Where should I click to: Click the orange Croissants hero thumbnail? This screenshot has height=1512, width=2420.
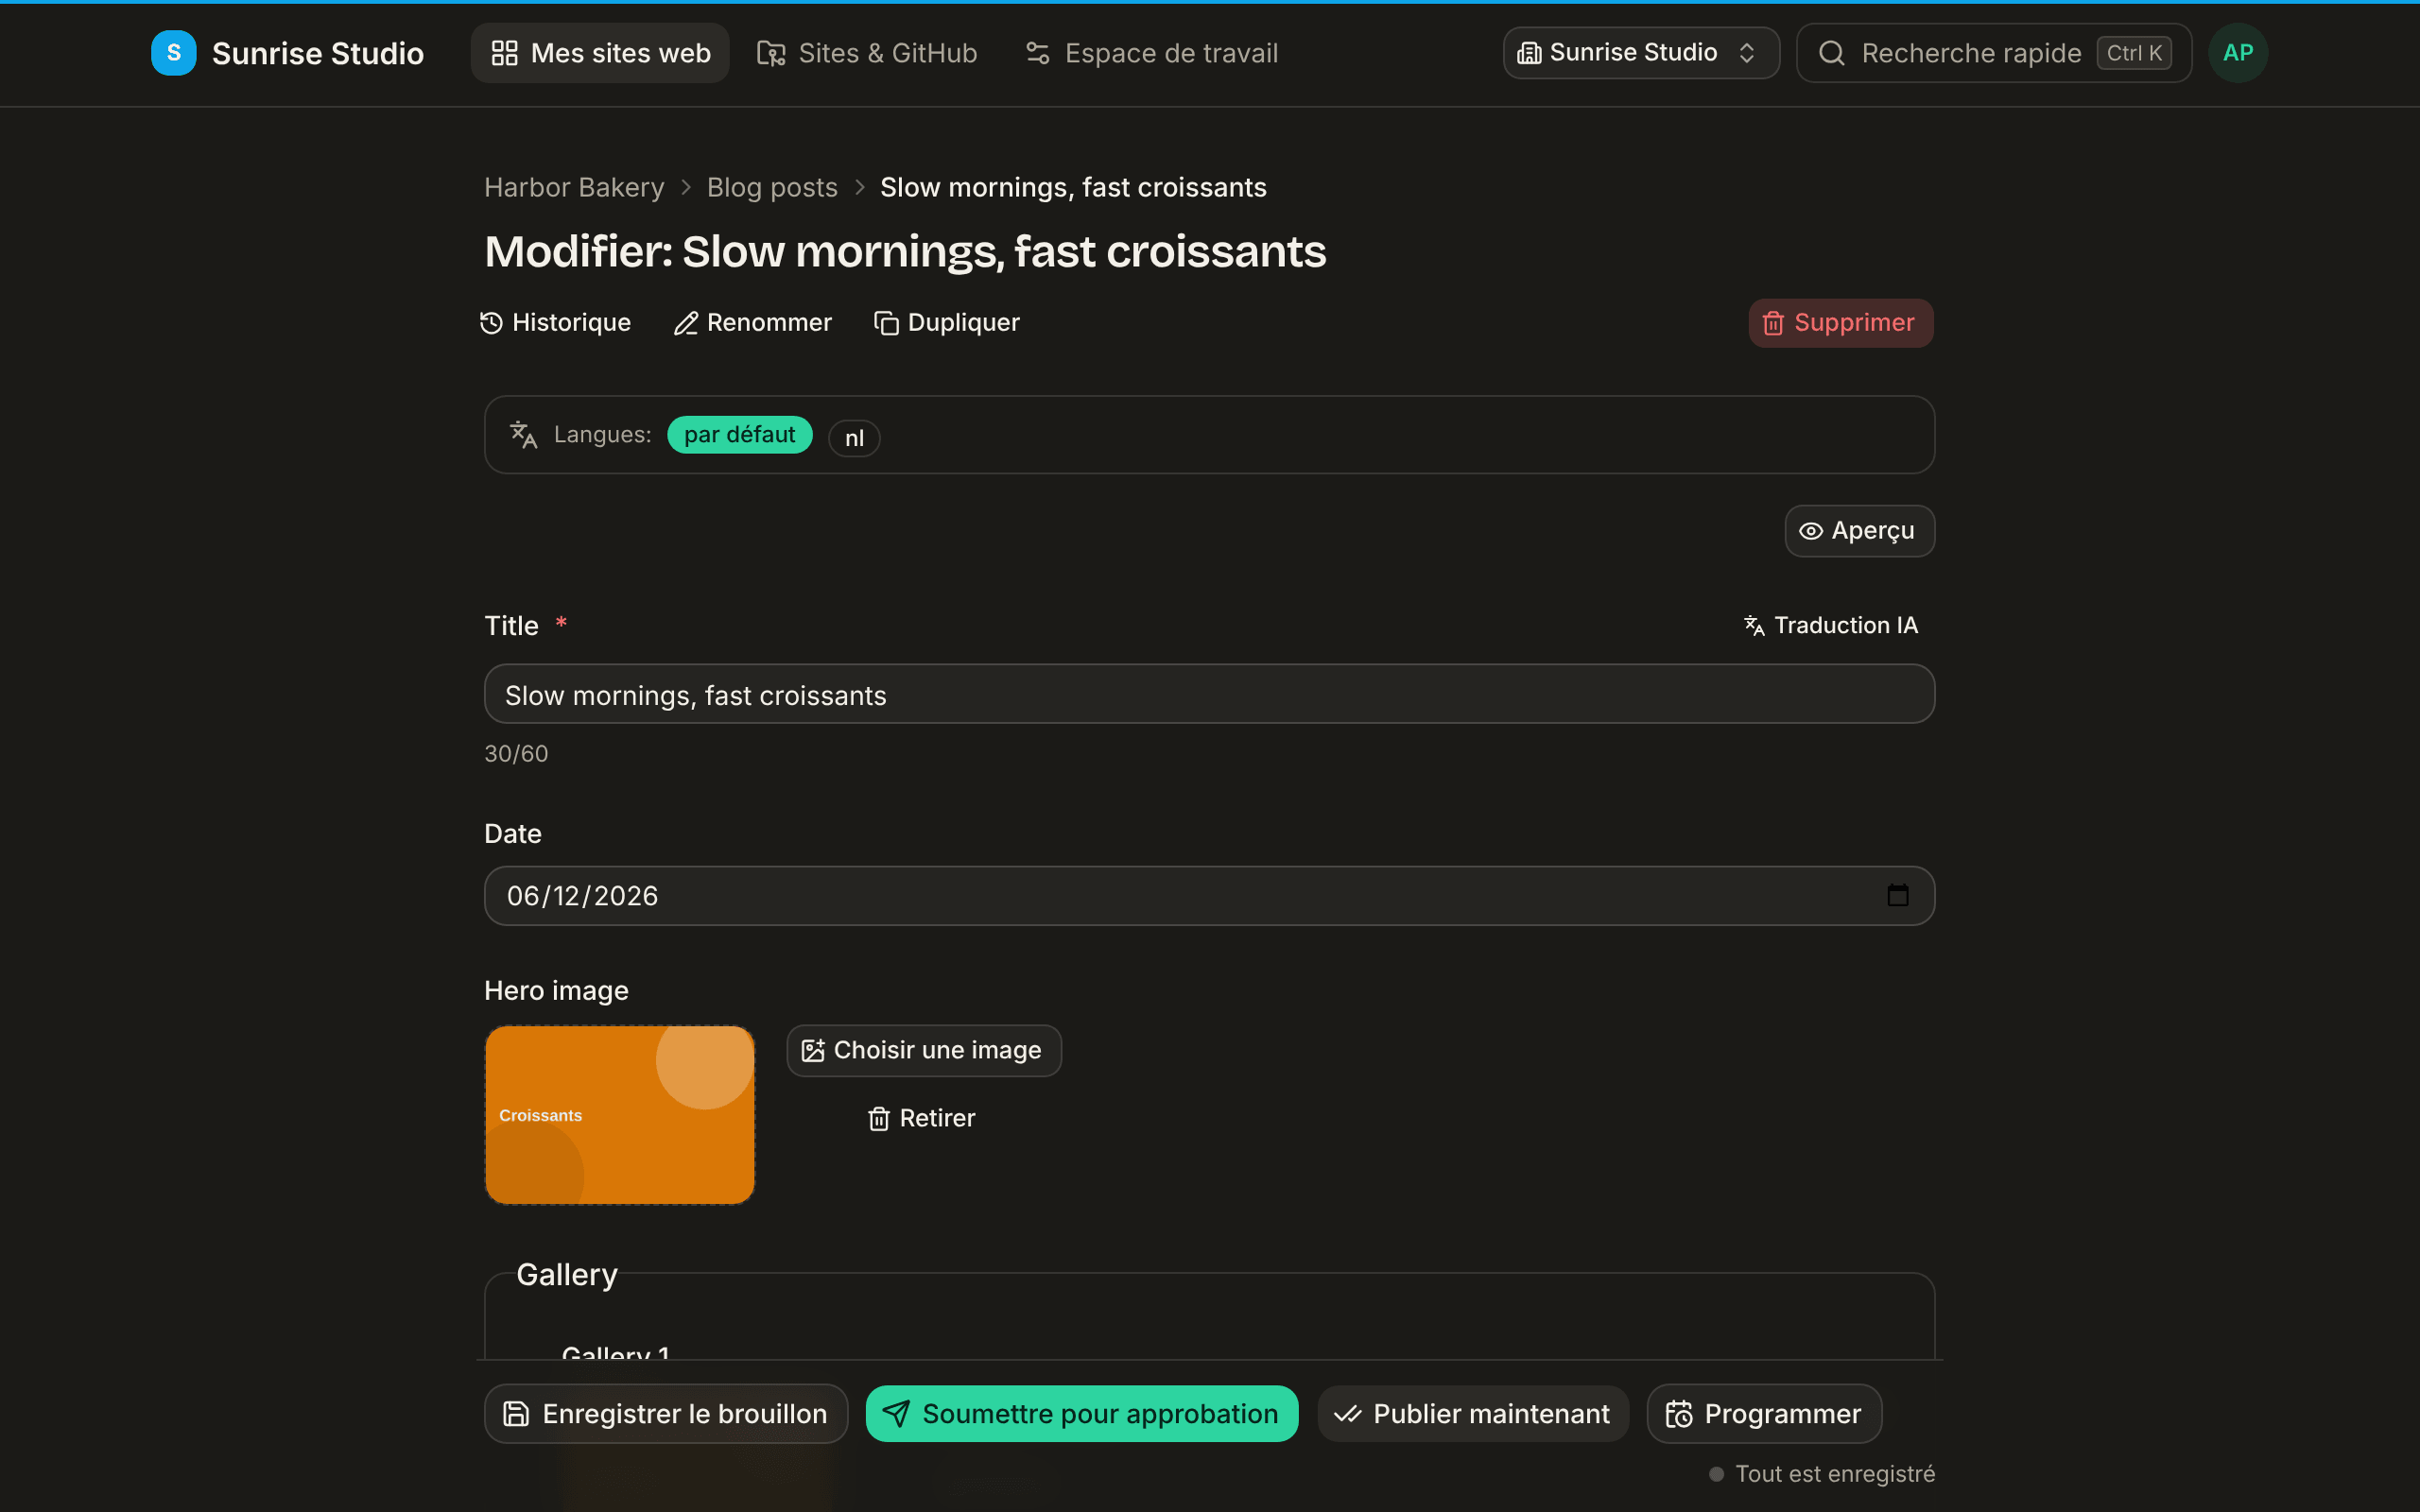(620, 1115)
